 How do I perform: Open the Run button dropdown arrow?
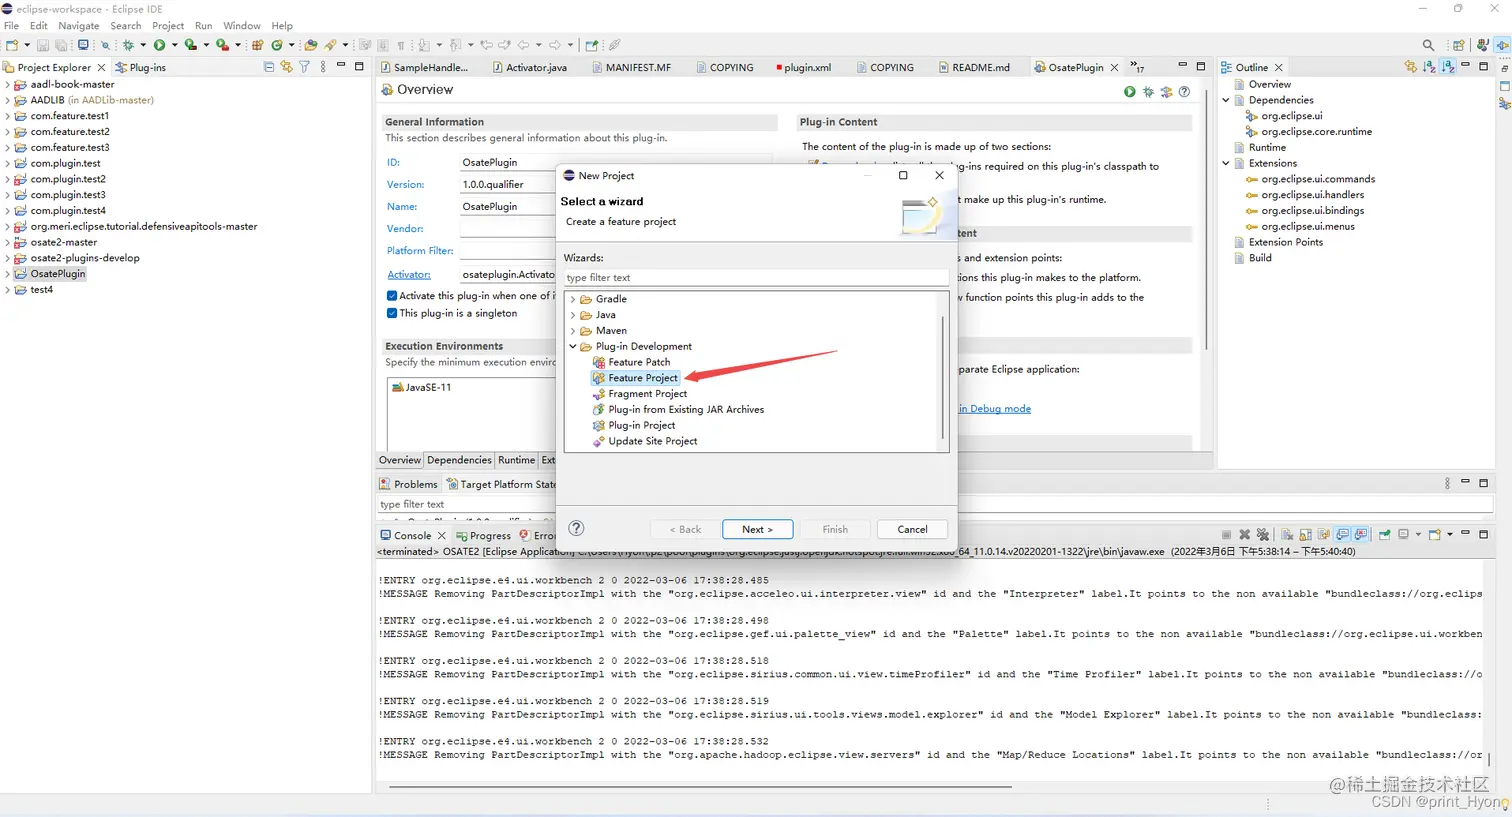[174, 45]
